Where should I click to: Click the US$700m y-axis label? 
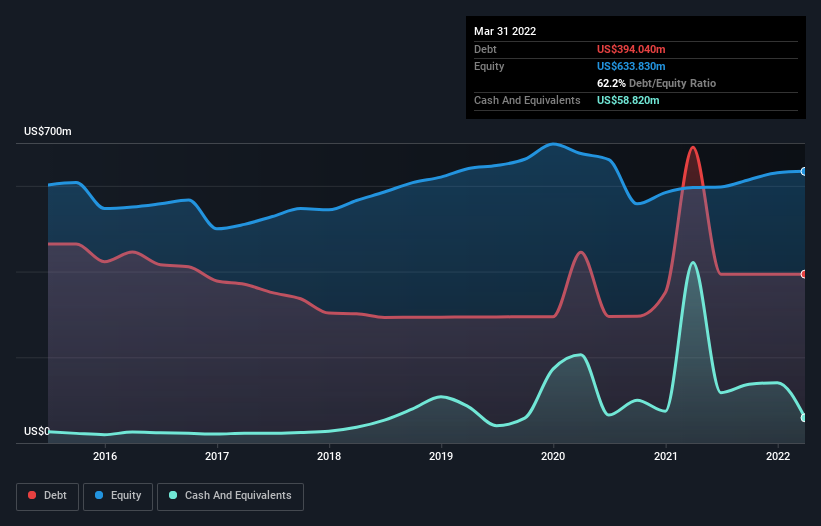coord(48,131)
